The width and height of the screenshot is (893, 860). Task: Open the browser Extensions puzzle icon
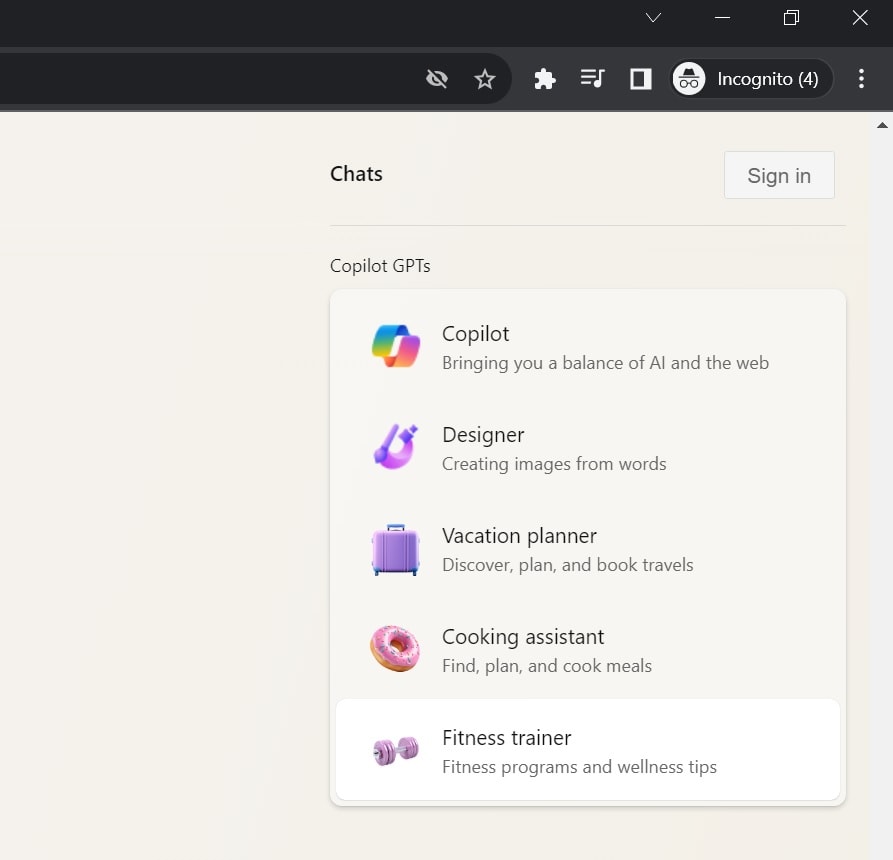click(545, 79)
